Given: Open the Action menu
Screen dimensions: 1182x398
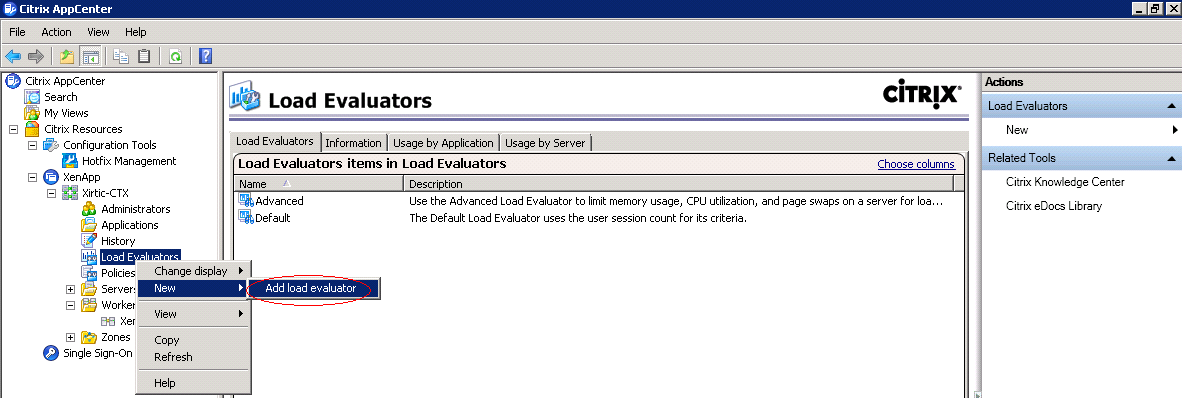Looking at the screenshot, I should (57, 32).
